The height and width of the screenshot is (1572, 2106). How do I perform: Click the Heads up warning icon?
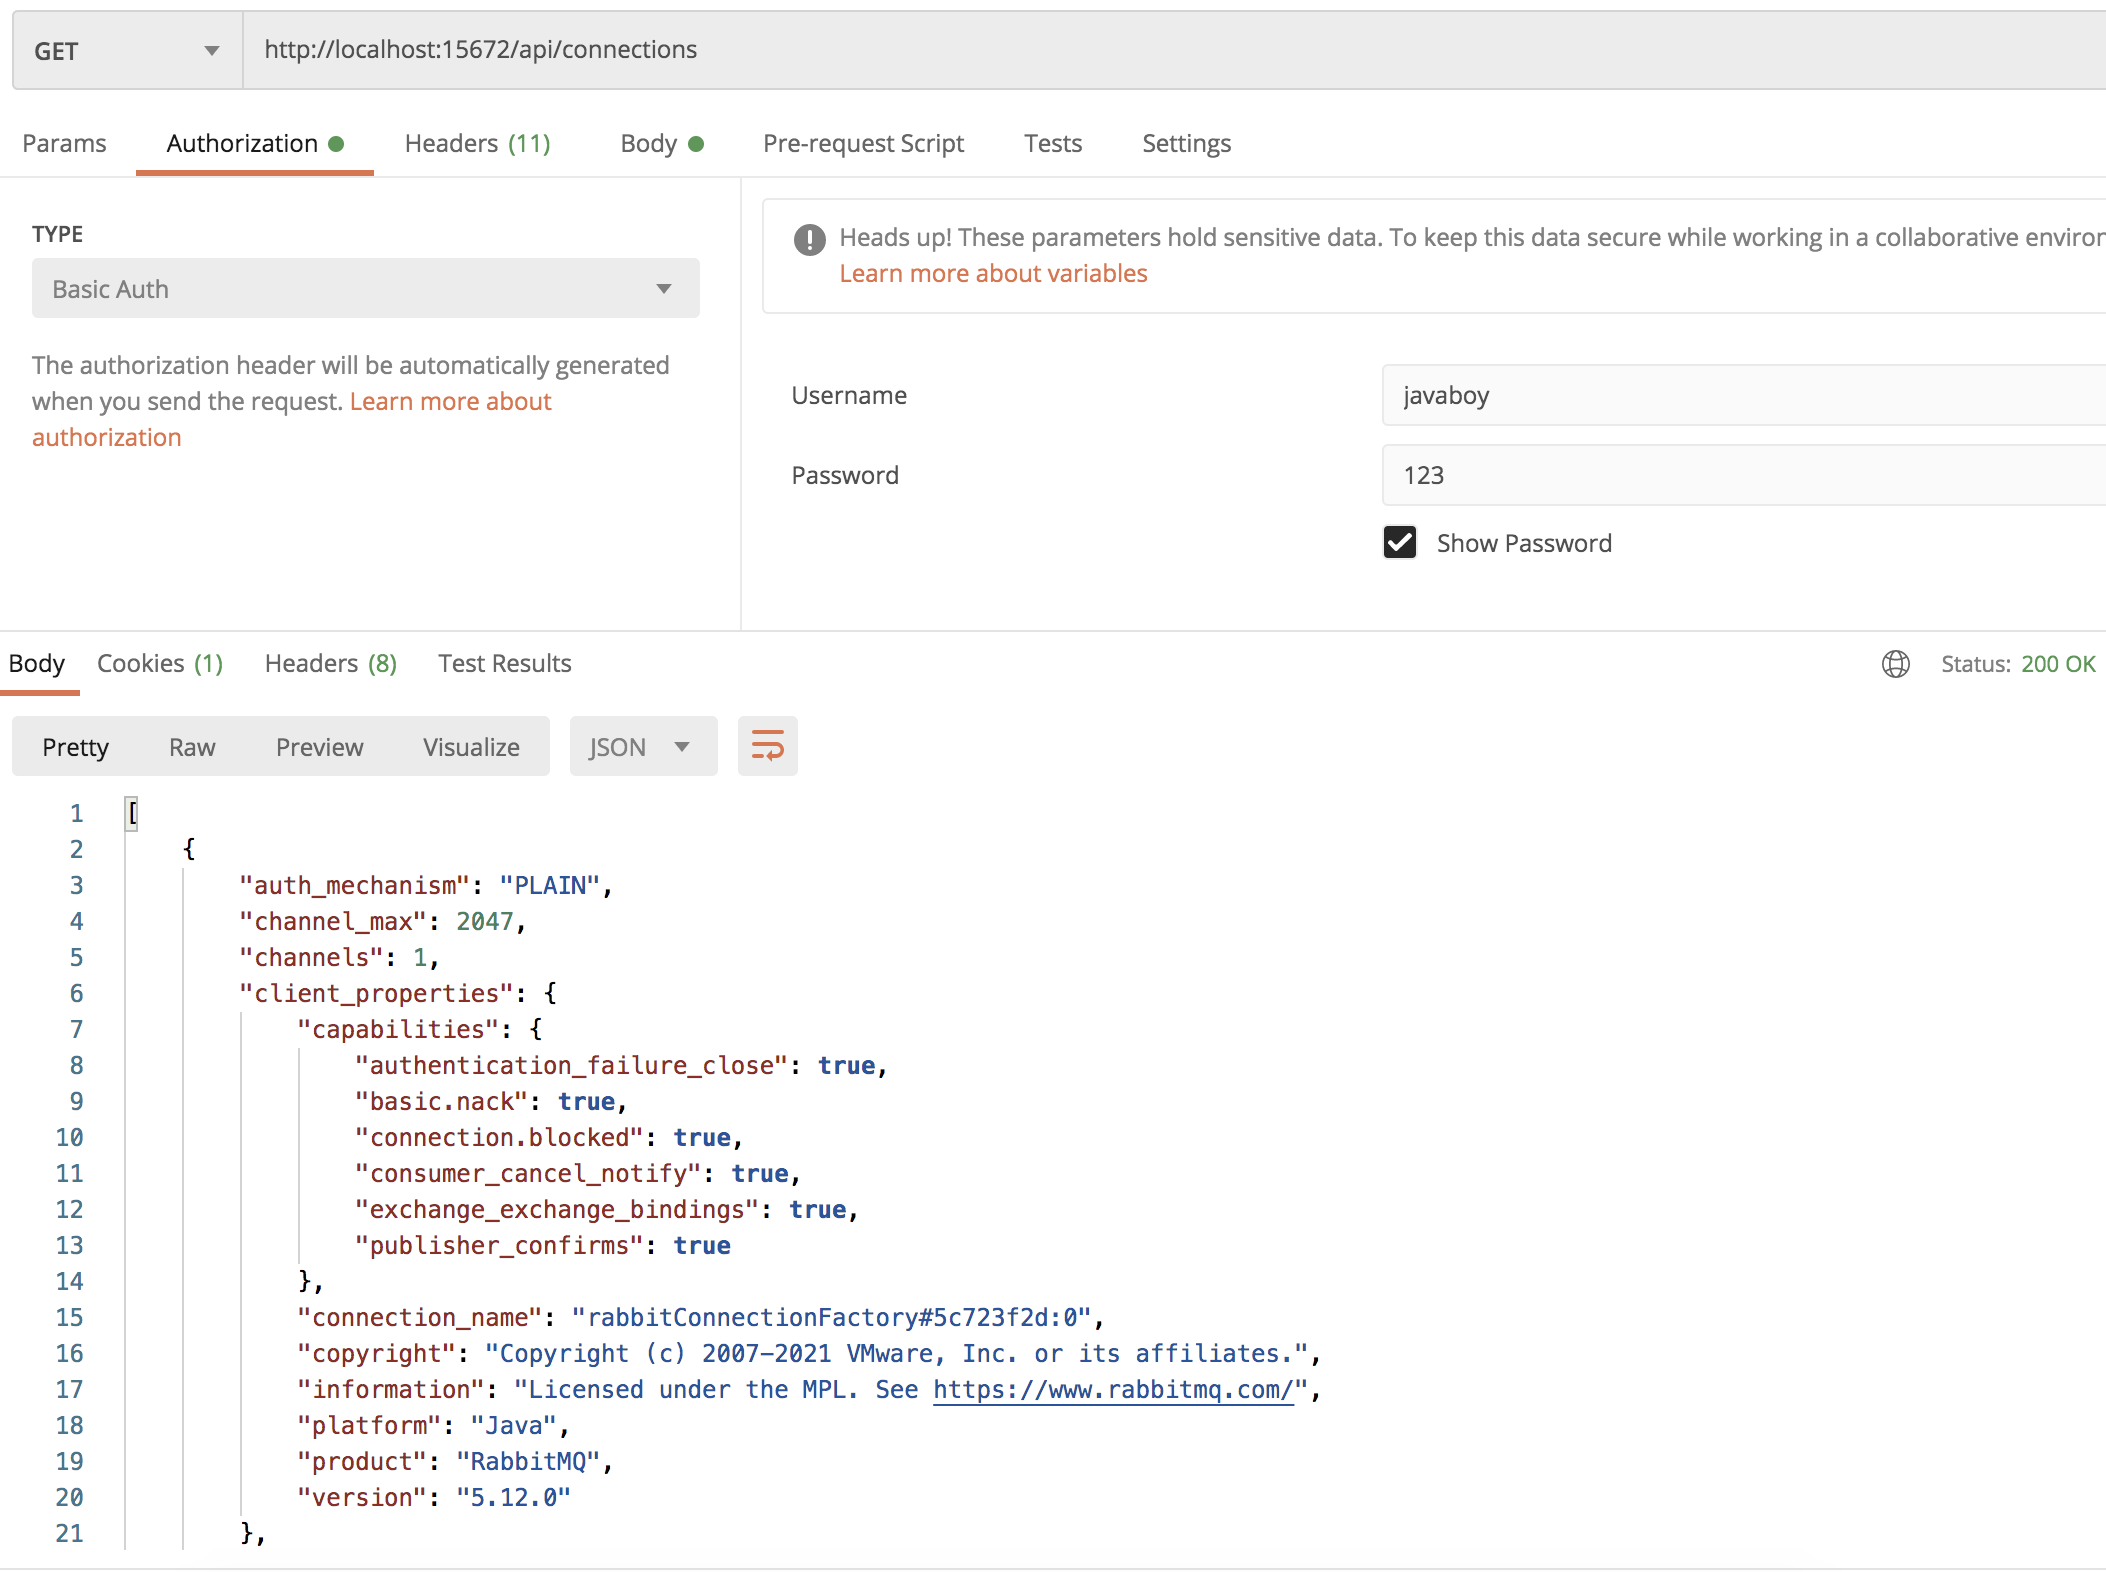(x=809, y=239)
